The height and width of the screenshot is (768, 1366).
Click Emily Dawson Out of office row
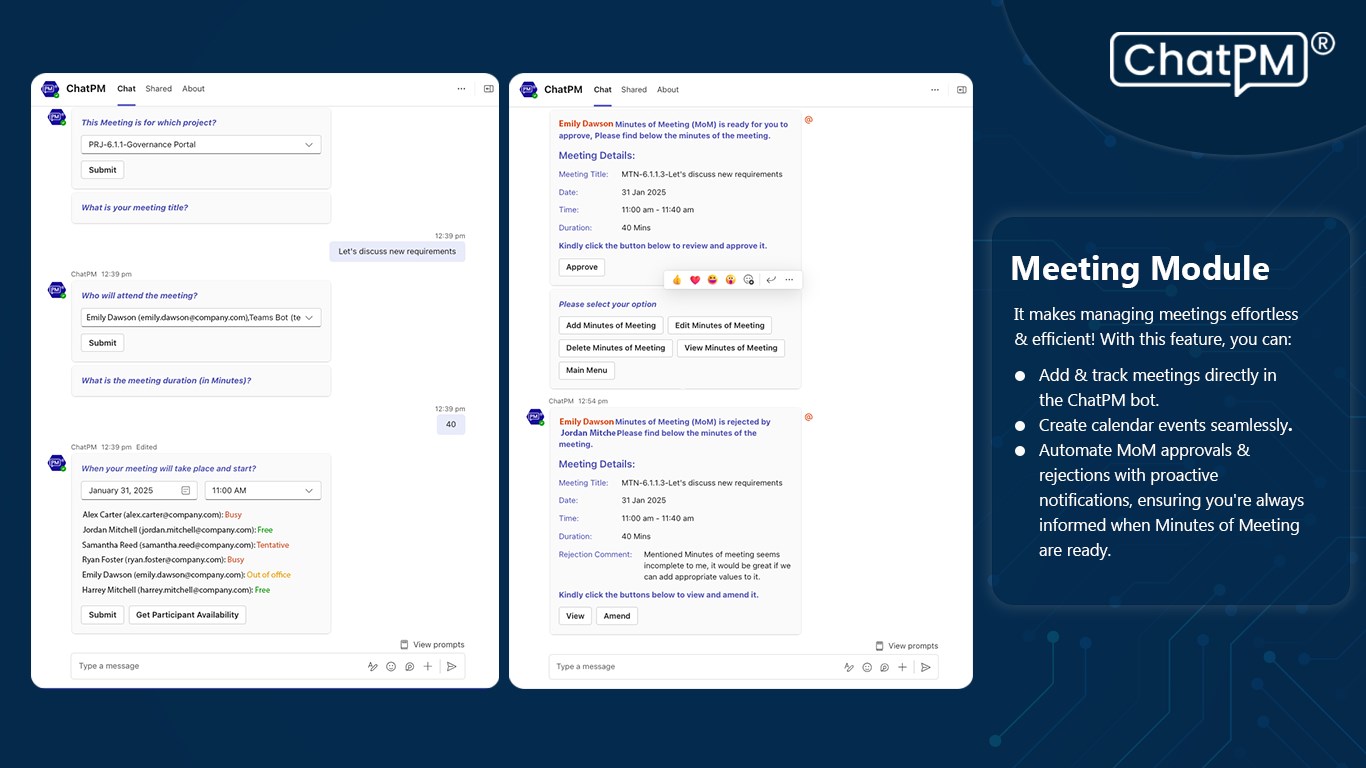186,575
